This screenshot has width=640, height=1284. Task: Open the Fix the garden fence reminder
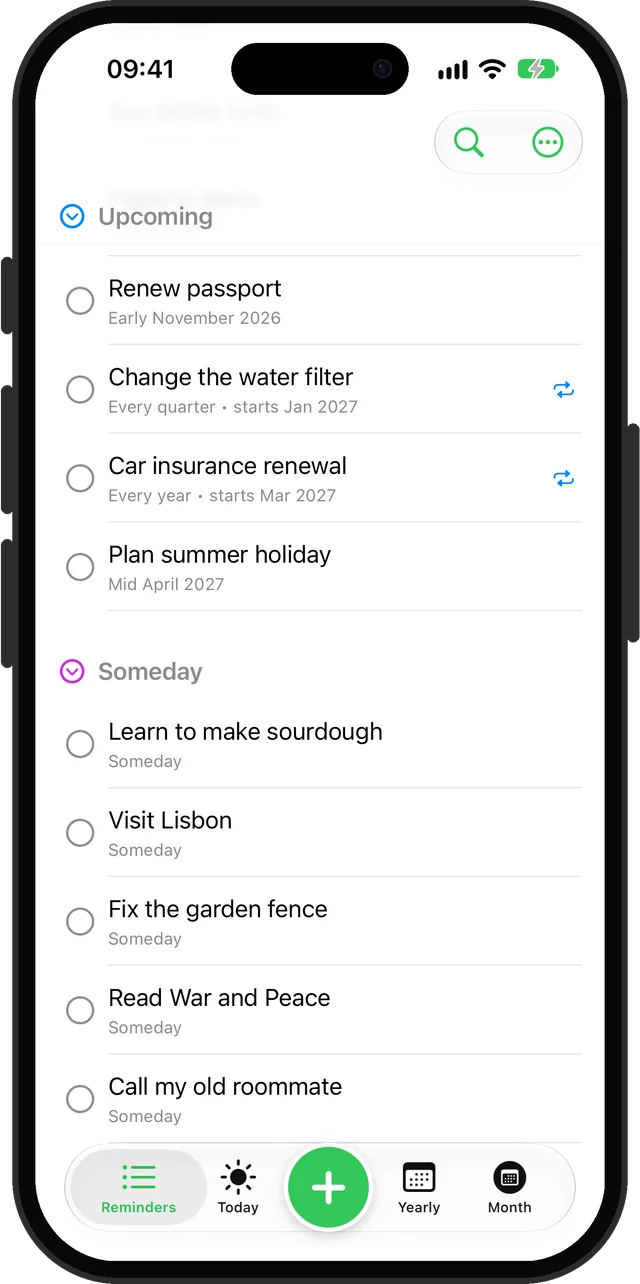[344, 921]
